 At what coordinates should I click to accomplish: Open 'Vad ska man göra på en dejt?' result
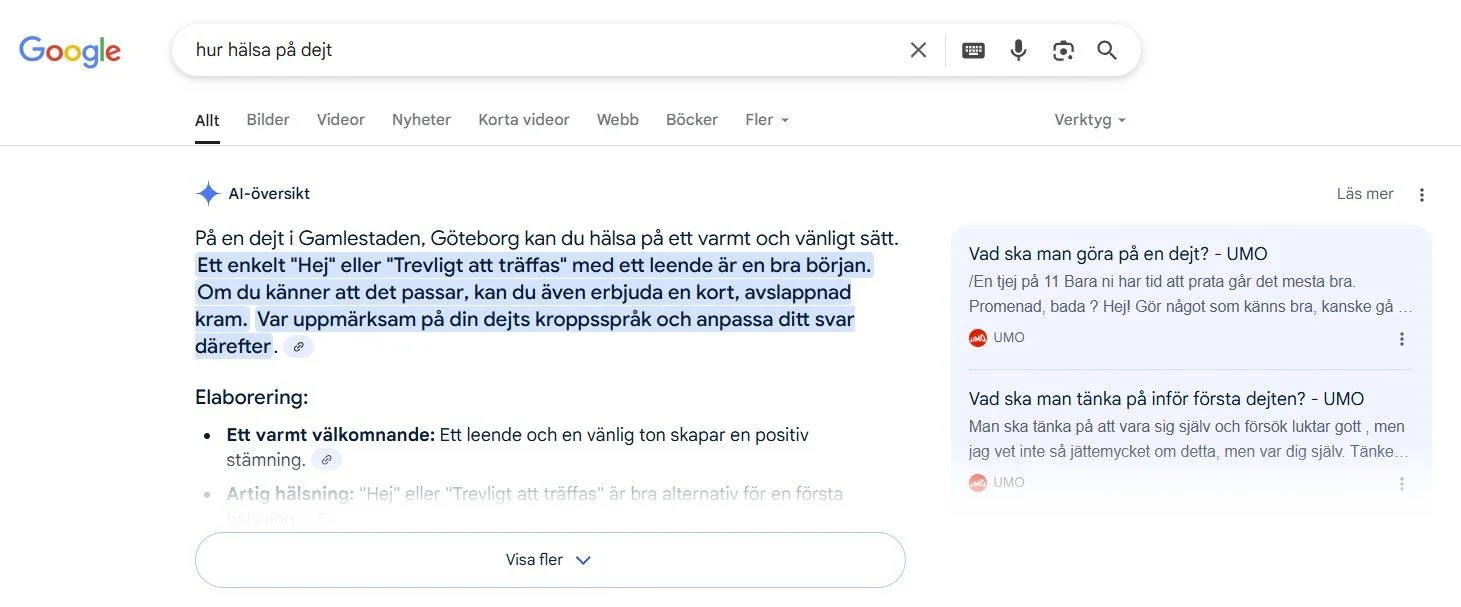[x=1118, y=254]
